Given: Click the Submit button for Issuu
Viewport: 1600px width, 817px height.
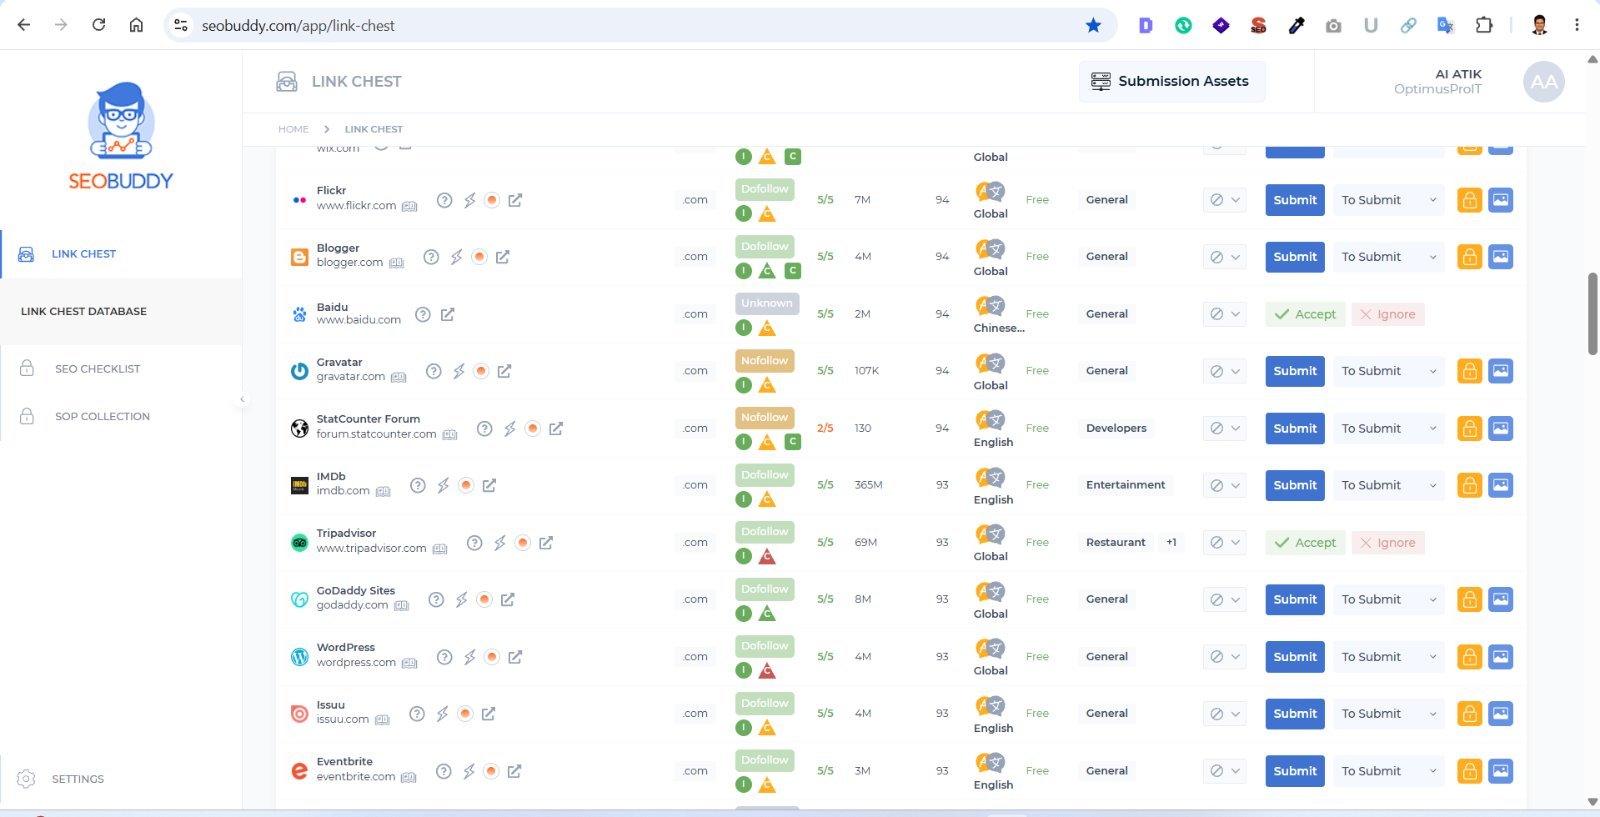Looking at the screenshot, I should [1295, 714].
